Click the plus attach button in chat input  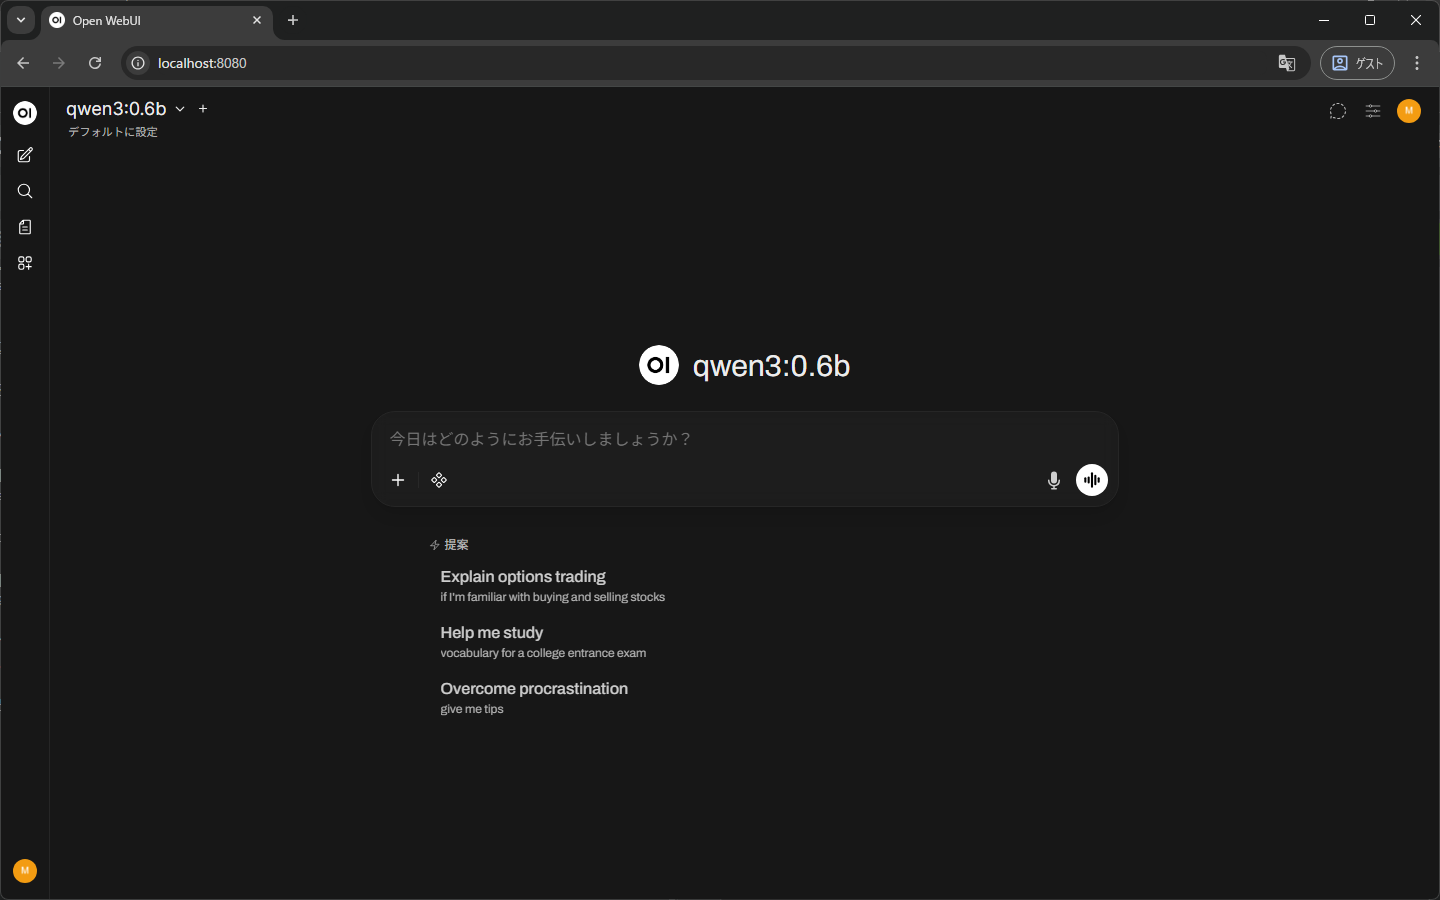pos(398,480)
